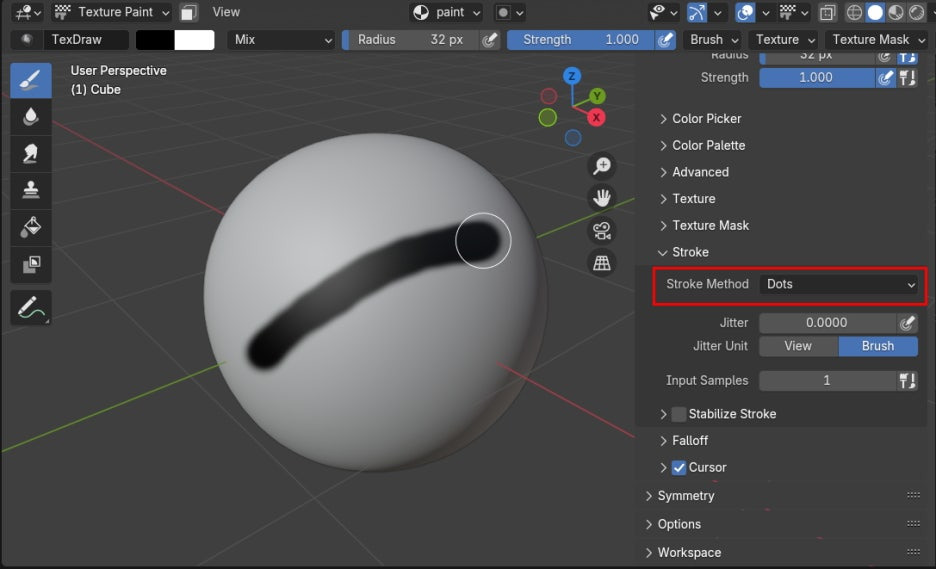Click the negative Y axis gizmo circle
The height and width of the screenshot is (569, 936).
pyautogui.click(x=547, y=118)
